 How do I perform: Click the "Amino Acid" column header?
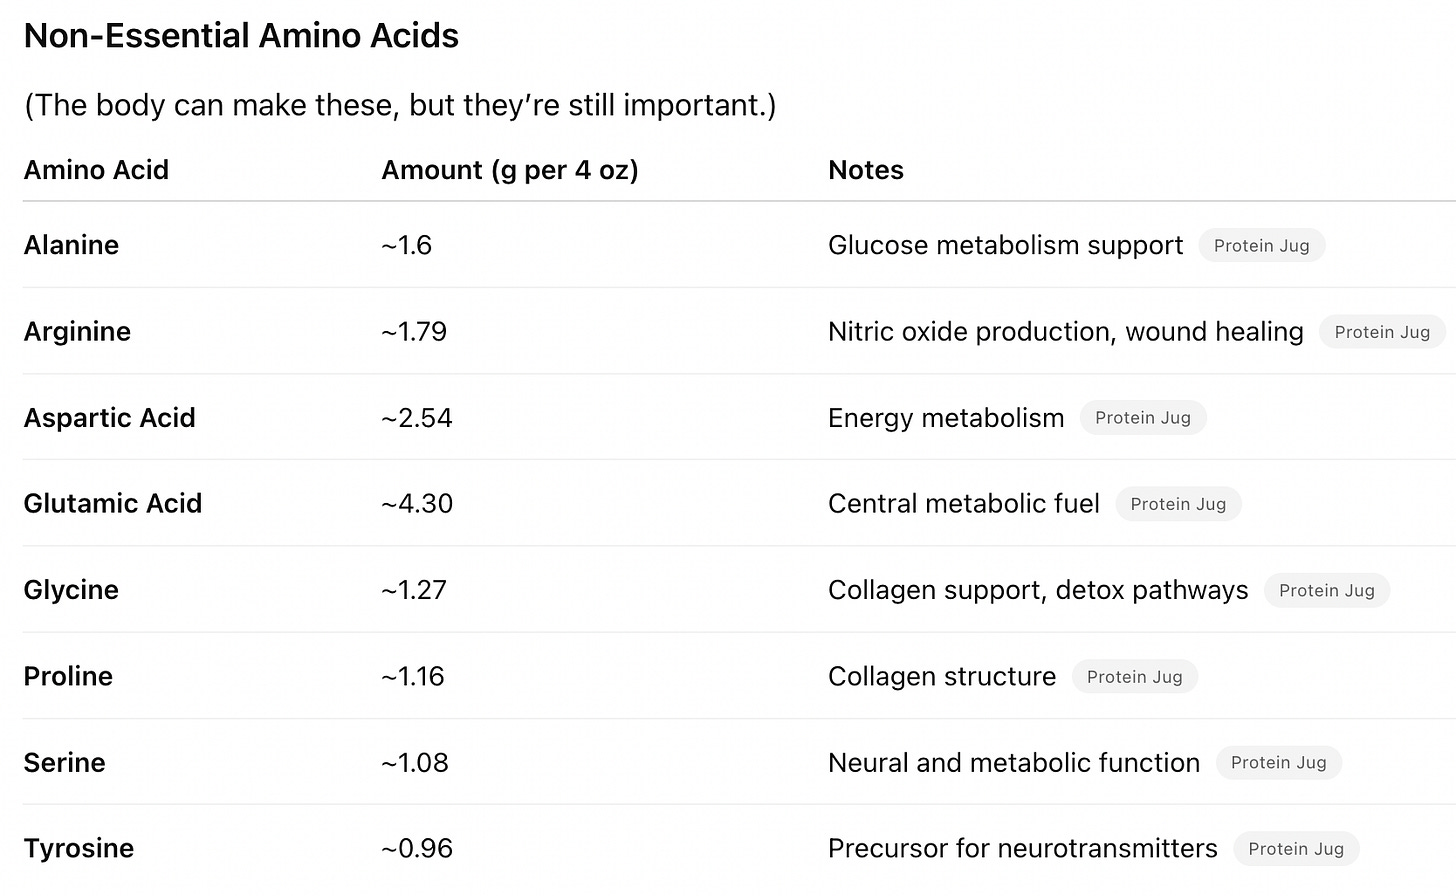(x=96, y=170)
